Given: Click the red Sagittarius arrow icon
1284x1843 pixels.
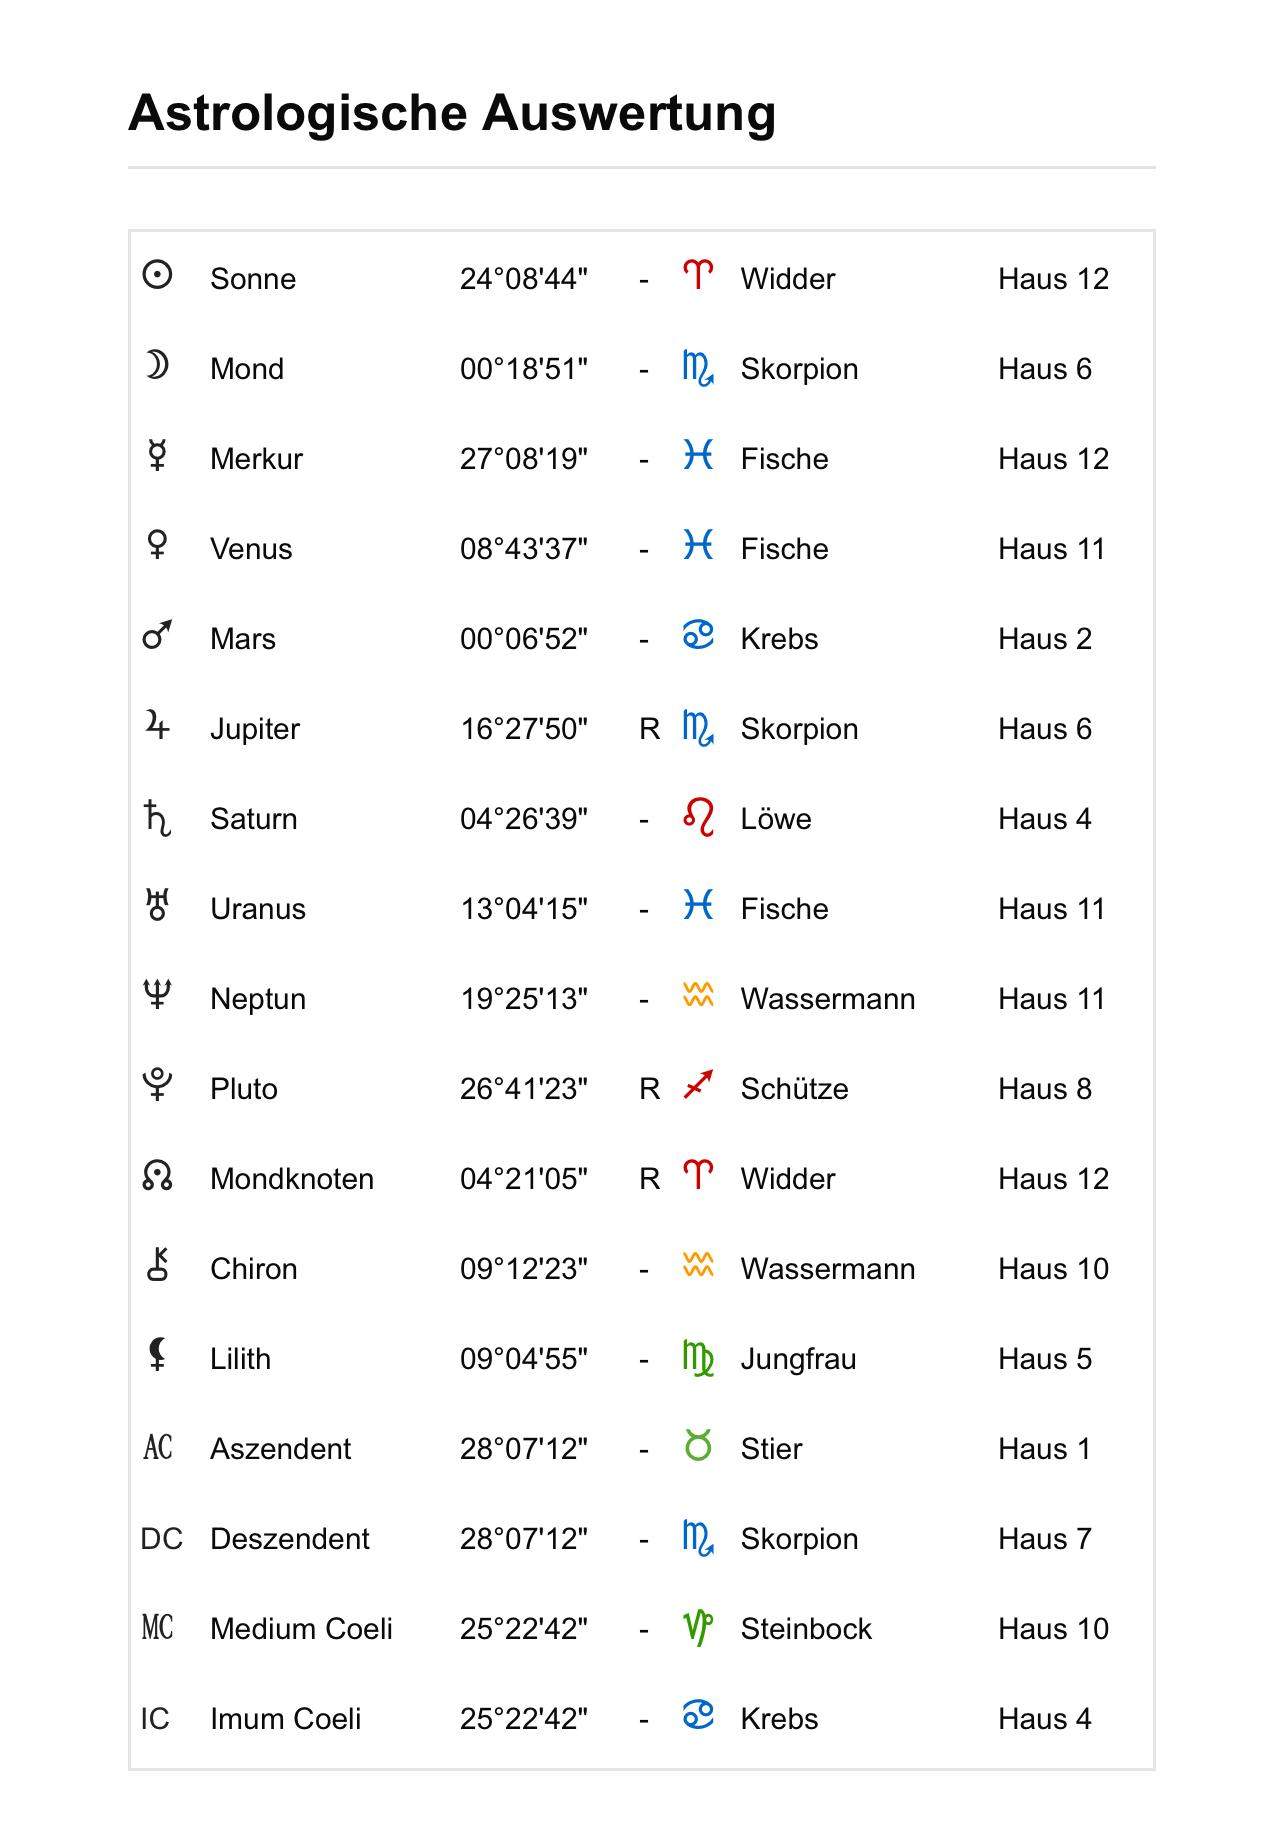Looking at the screenshot, I should [698, 1085].
